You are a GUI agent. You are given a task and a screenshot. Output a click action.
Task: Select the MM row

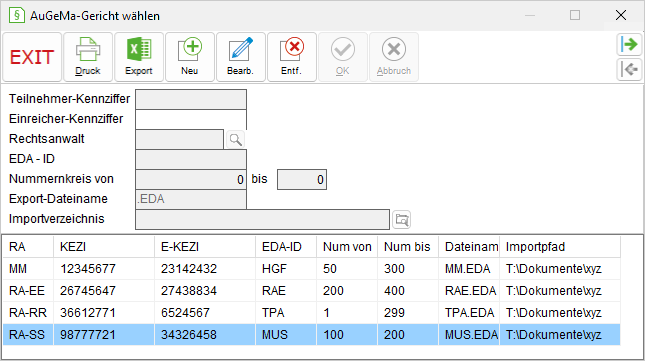(x=311, y=269)
